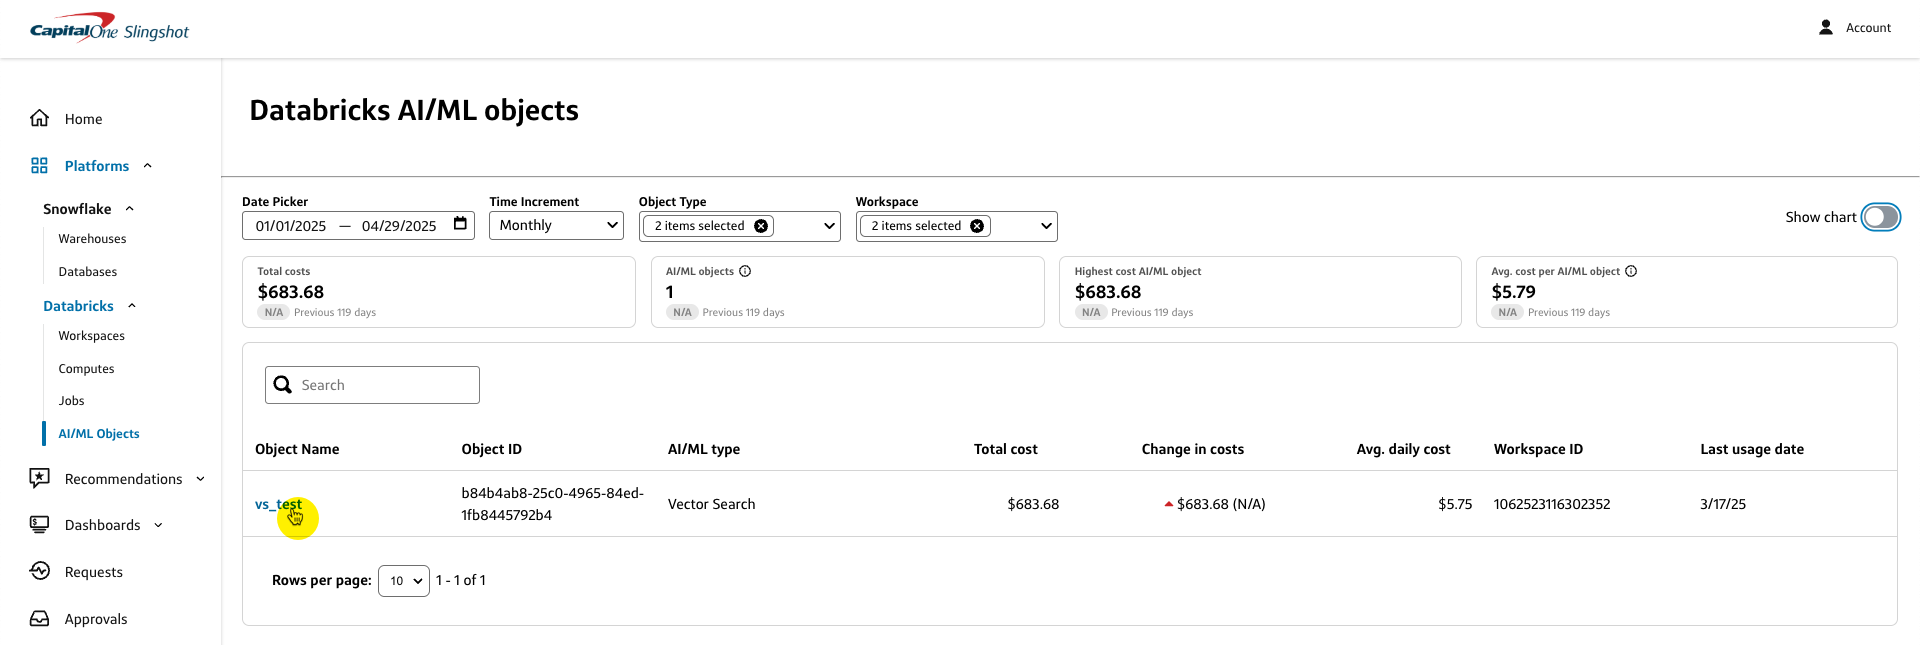Open the calendar icon in Date Picker

tap(460, 224)
